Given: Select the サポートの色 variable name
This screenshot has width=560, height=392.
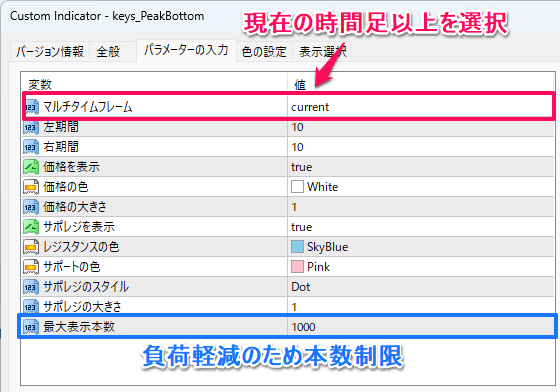Looking at the screenshot, I should pyautogui.click(x=71, y=267).
